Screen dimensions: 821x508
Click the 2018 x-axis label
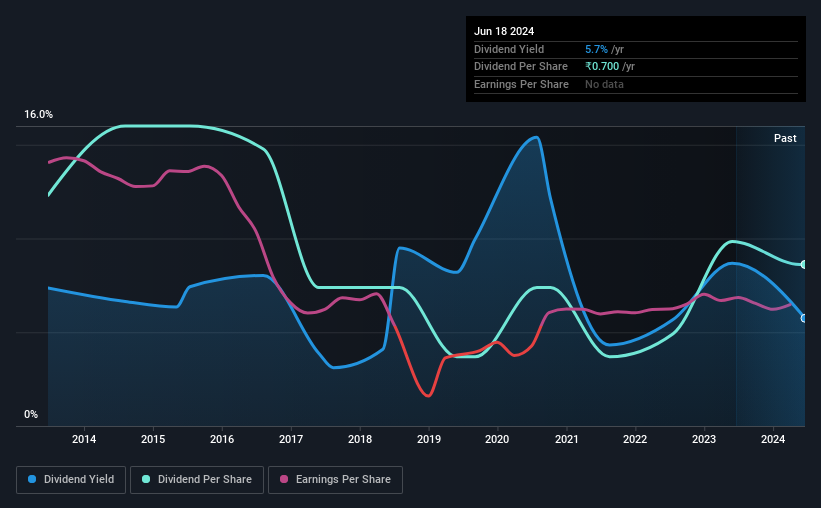(x=360, y=439)
